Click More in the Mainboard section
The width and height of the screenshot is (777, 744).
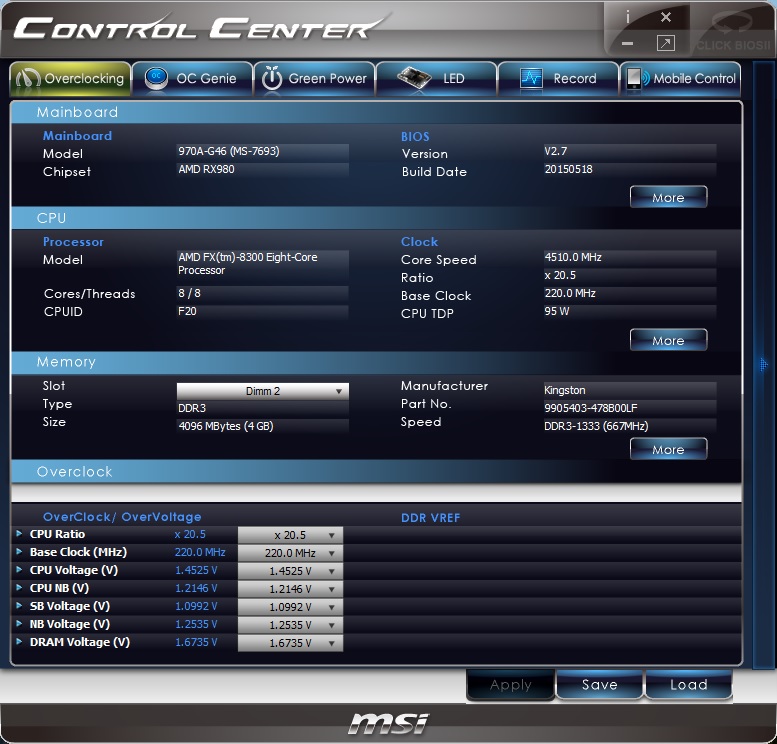click(668, 197)
